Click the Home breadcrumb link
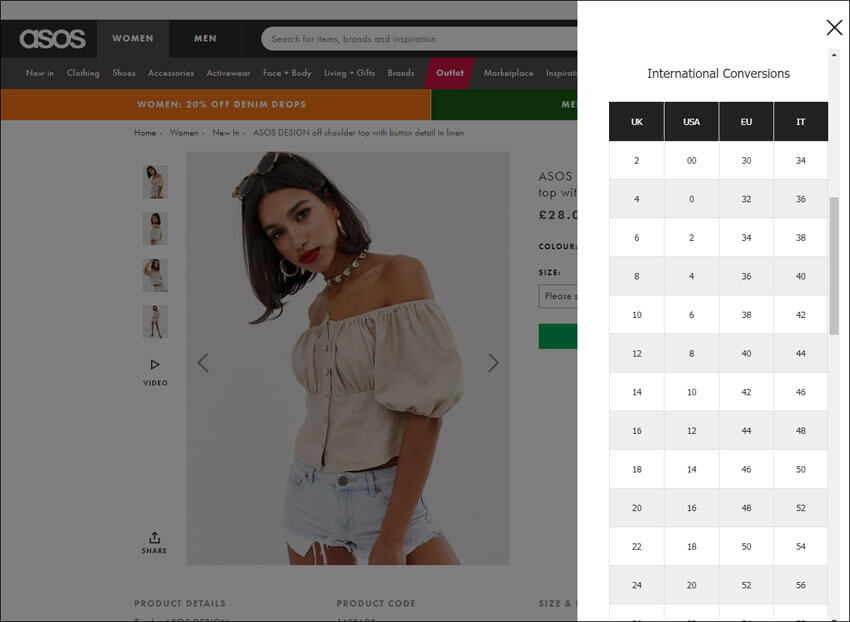Screen dimensions: 850x622 145,133
